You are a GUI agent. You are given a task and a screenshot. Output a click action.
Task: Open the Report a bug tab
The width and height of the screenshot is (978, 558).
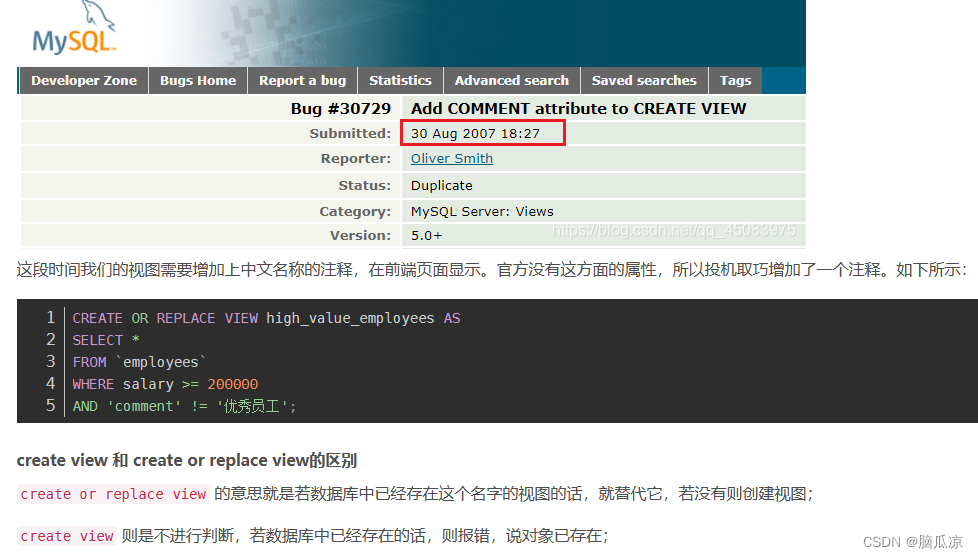click(303, 80)
